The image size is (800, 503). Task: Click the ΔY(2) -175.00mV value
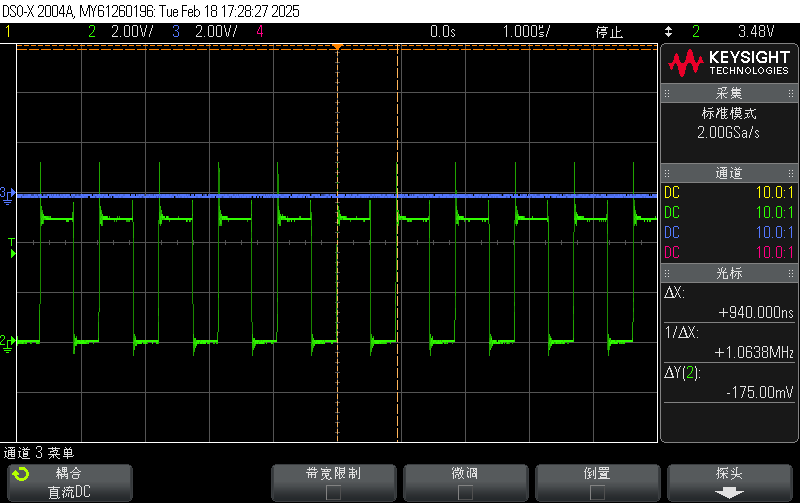[x=760, y=392]
